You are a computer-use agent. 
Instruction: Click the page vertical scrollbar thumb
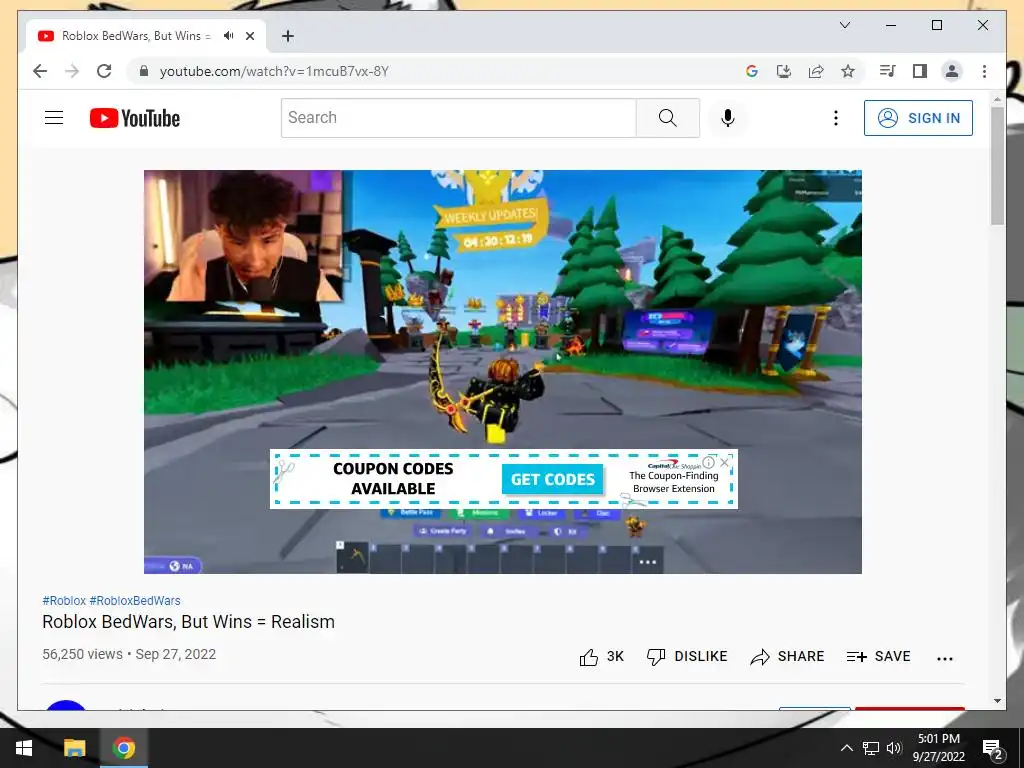997,165
